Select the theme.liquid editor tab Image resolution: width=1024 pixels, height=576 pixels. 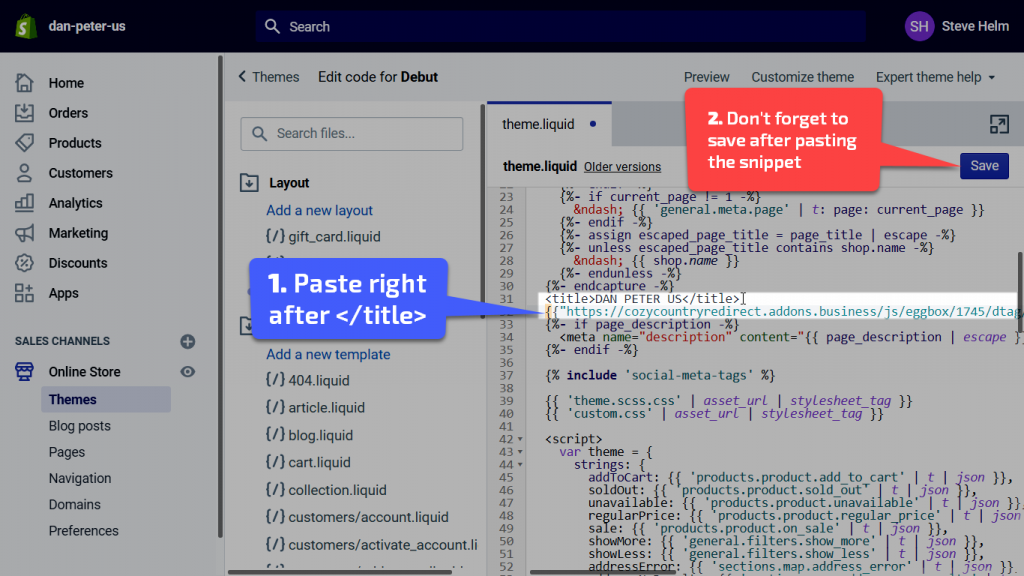point(549,124)
